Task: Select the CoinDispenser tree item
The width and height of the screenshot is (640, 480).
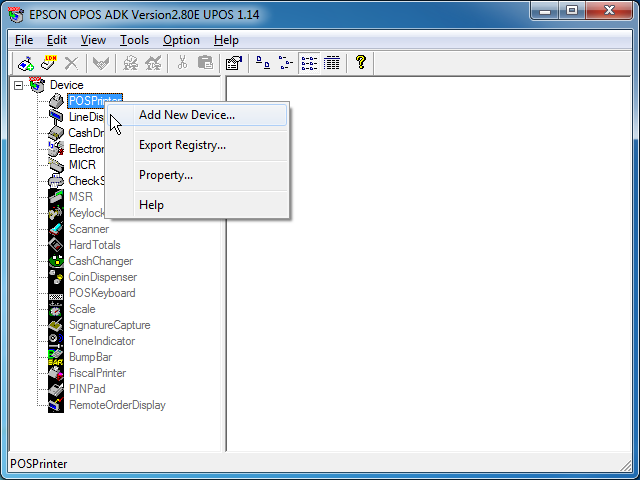Action: click(x=102, y=277)
